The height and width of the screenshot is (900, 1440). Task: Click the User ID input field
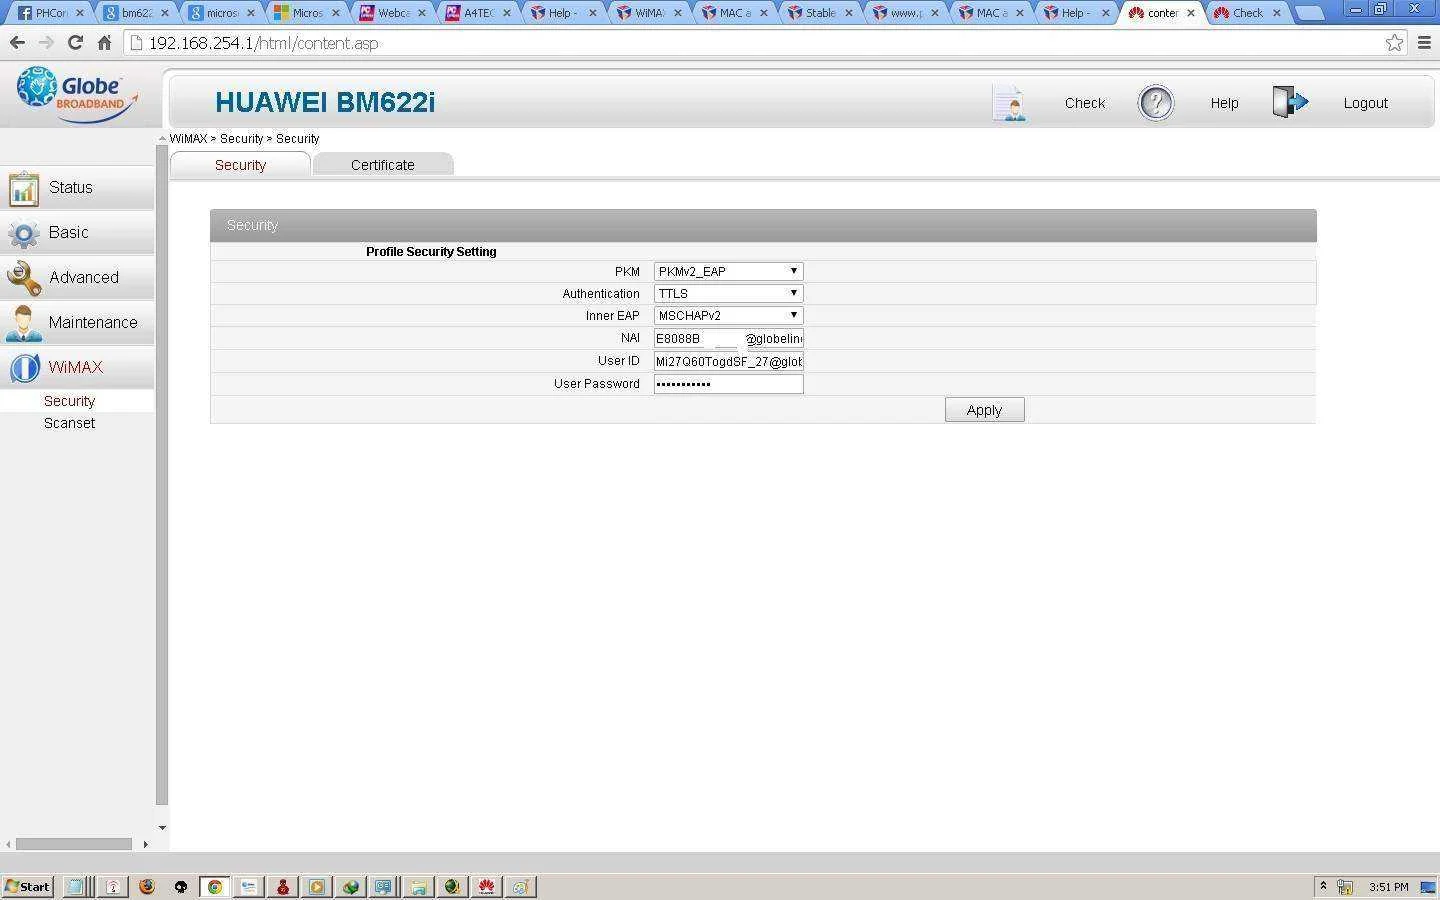point(728,362)
